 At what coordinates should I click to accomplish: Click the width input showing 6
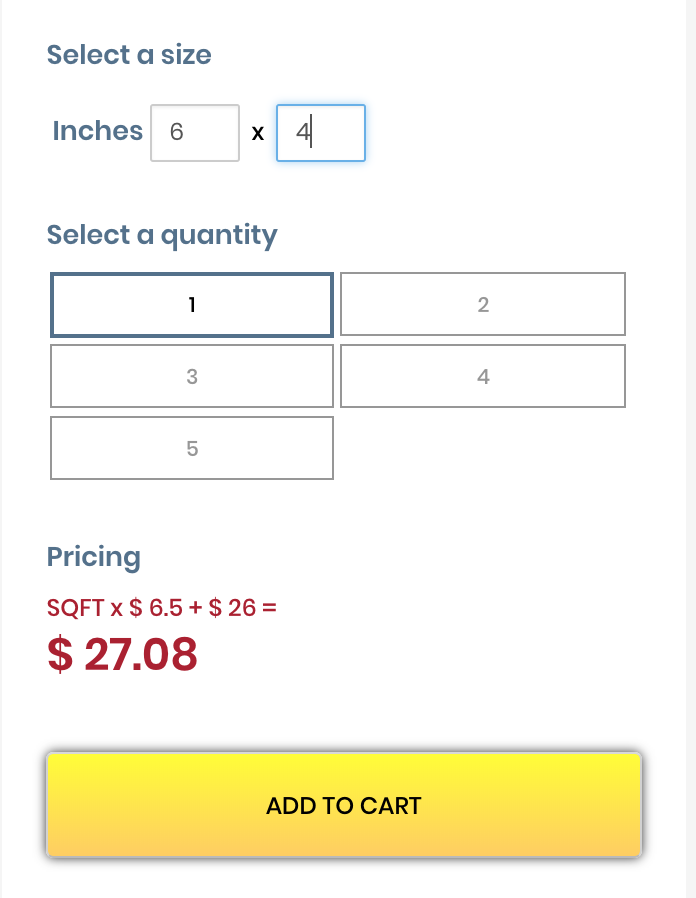tap(195, 132)
